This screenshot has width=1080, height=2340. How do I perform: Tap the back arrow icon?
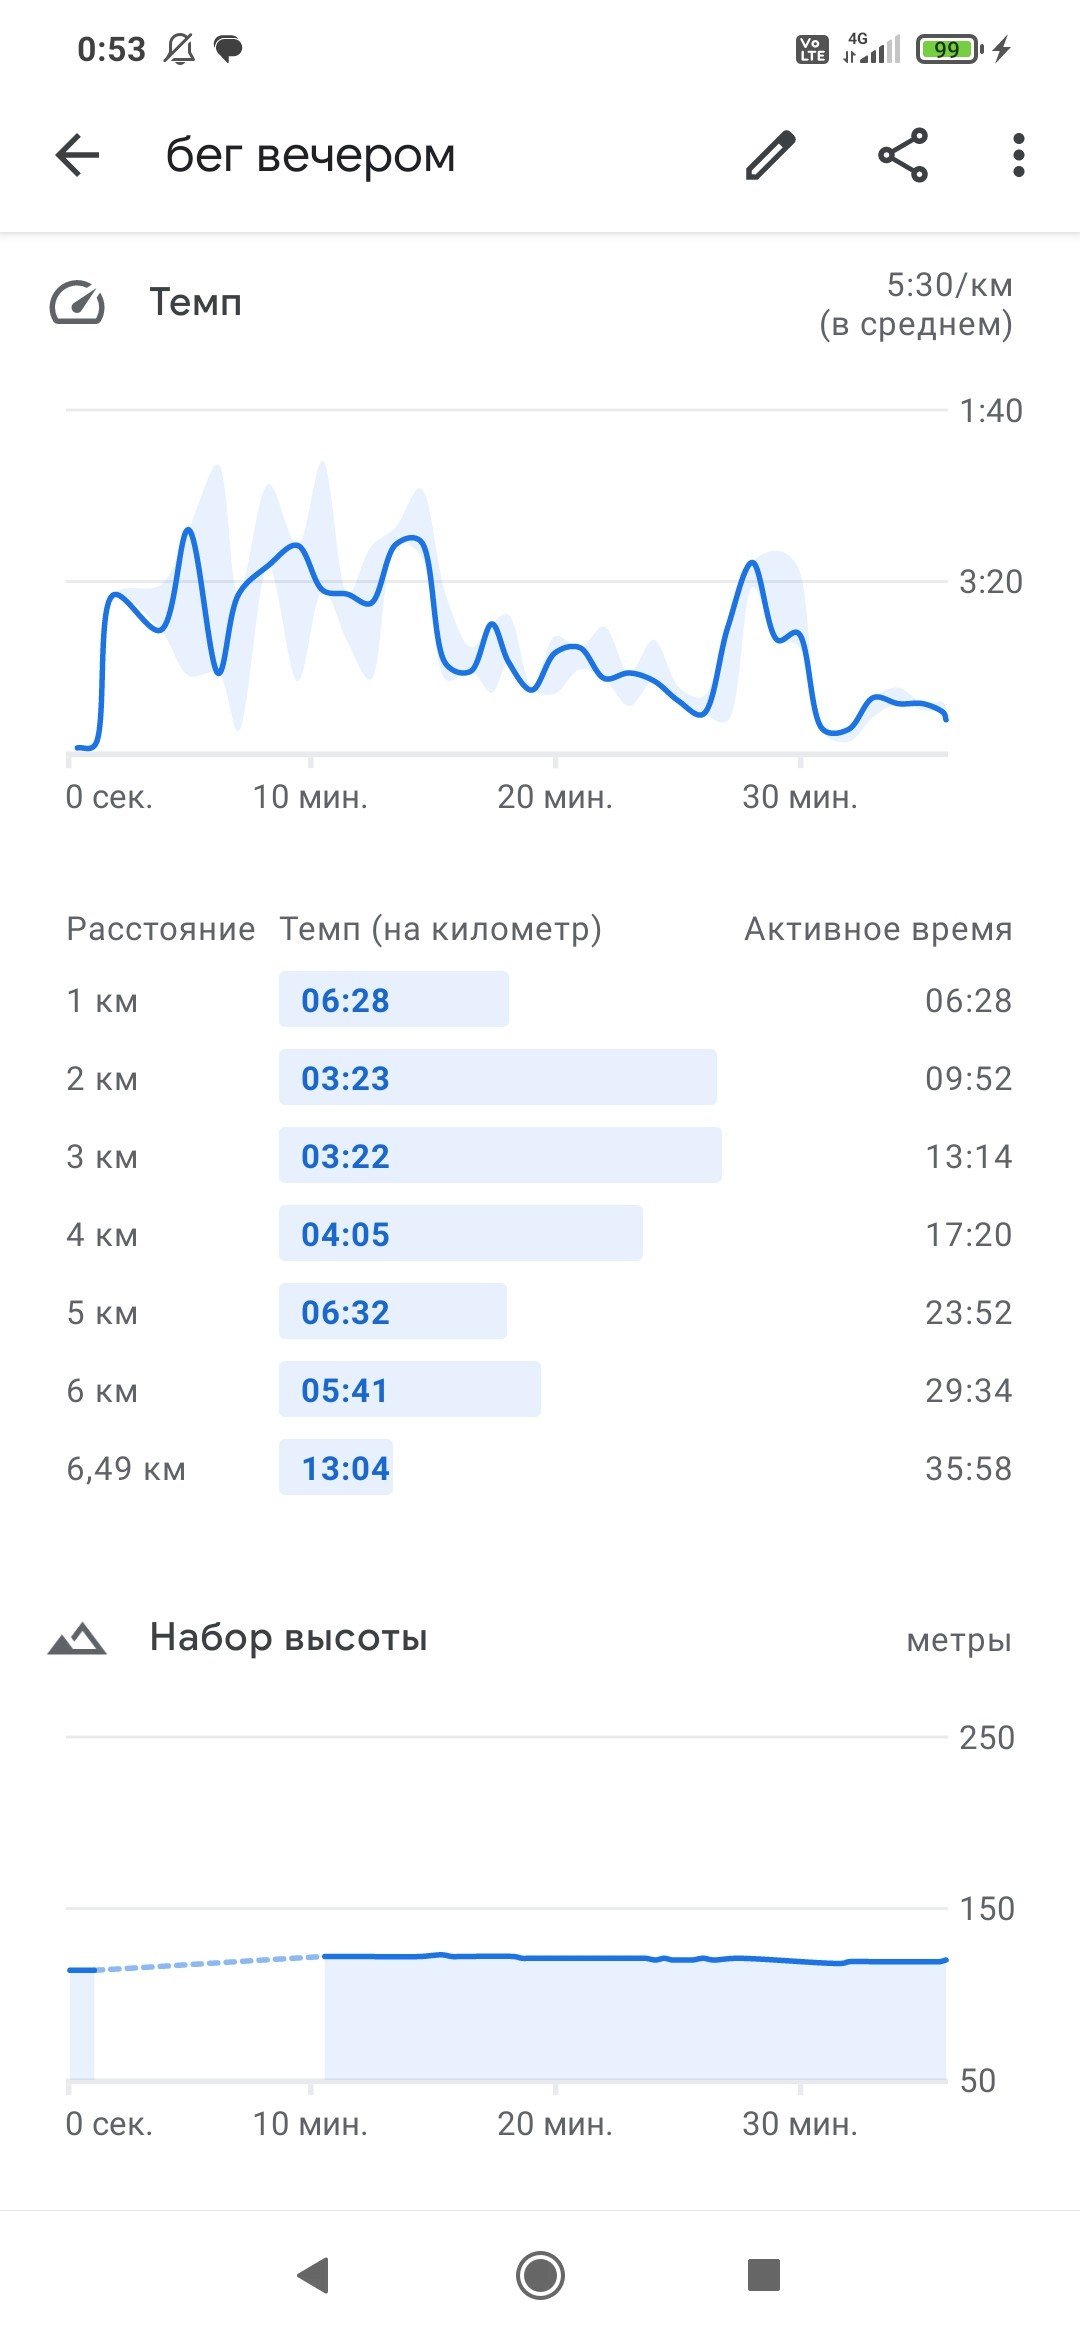pos(77,155)
